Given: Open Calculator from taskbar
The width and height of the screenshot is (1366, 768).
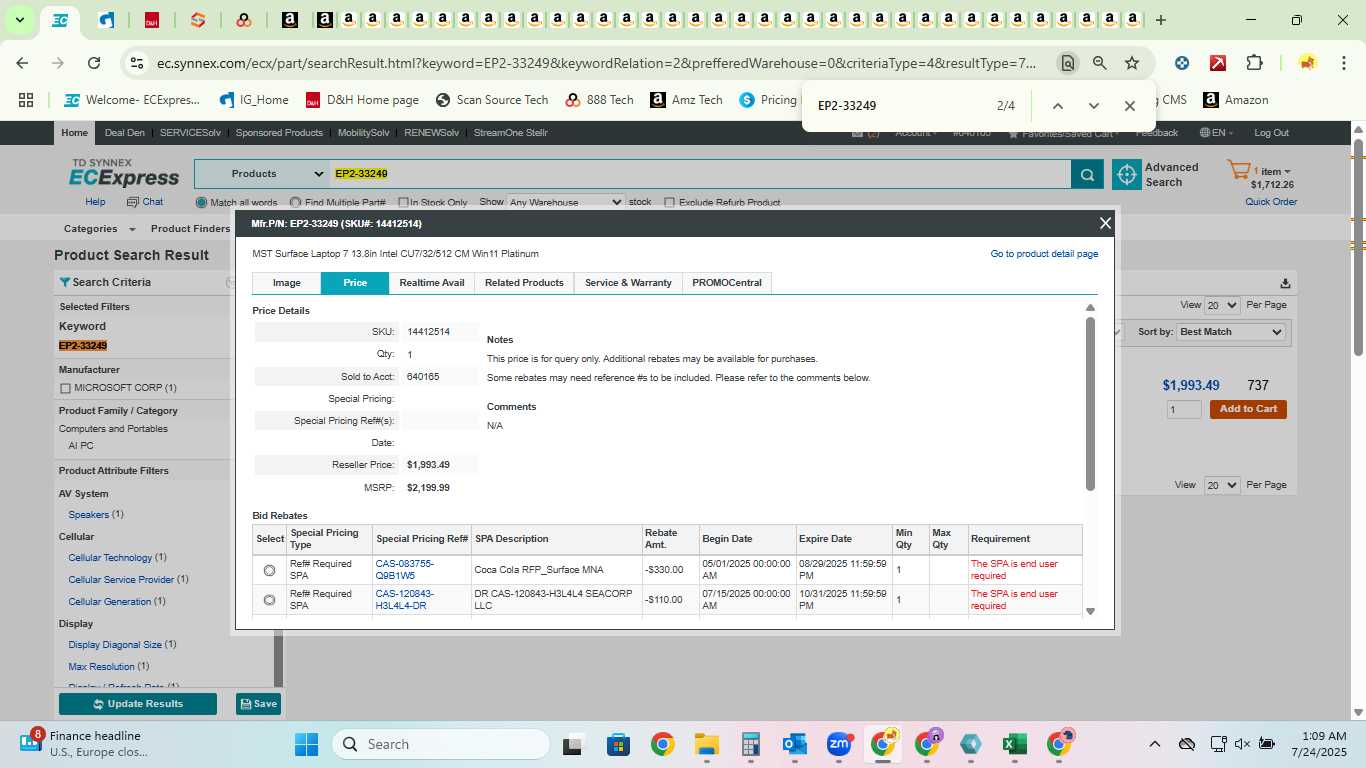Looking at the screenshot, I should tap(751, 744).
